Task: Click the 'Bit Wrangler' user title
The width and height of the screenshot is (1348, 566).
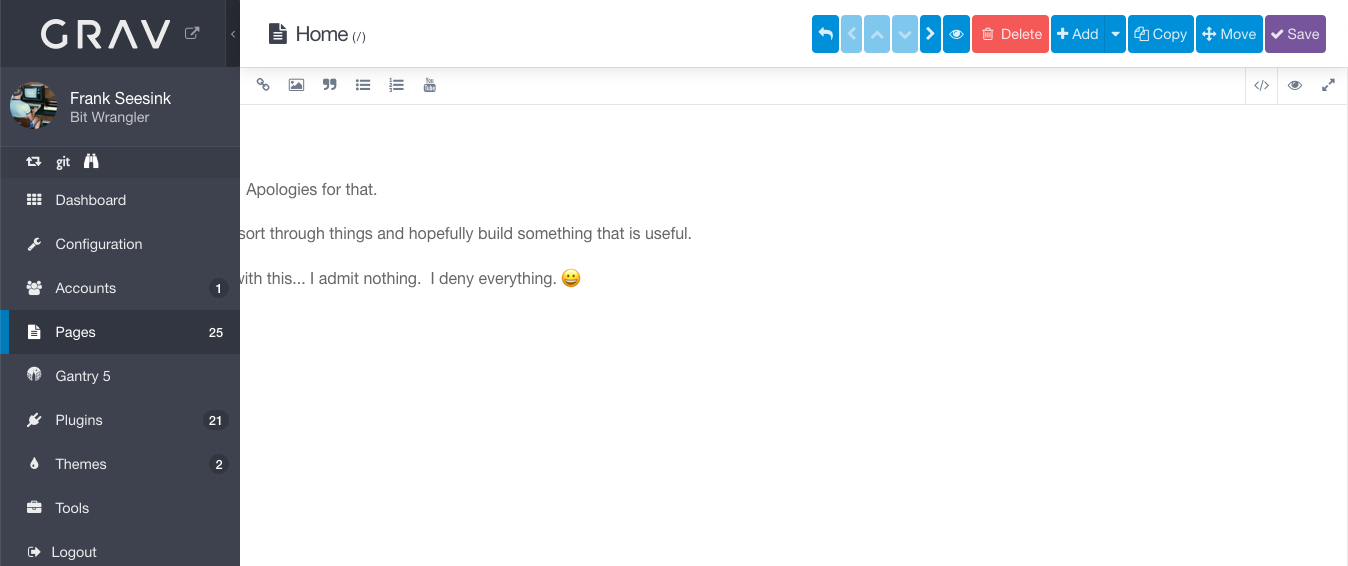Action: tap(110, 117)
